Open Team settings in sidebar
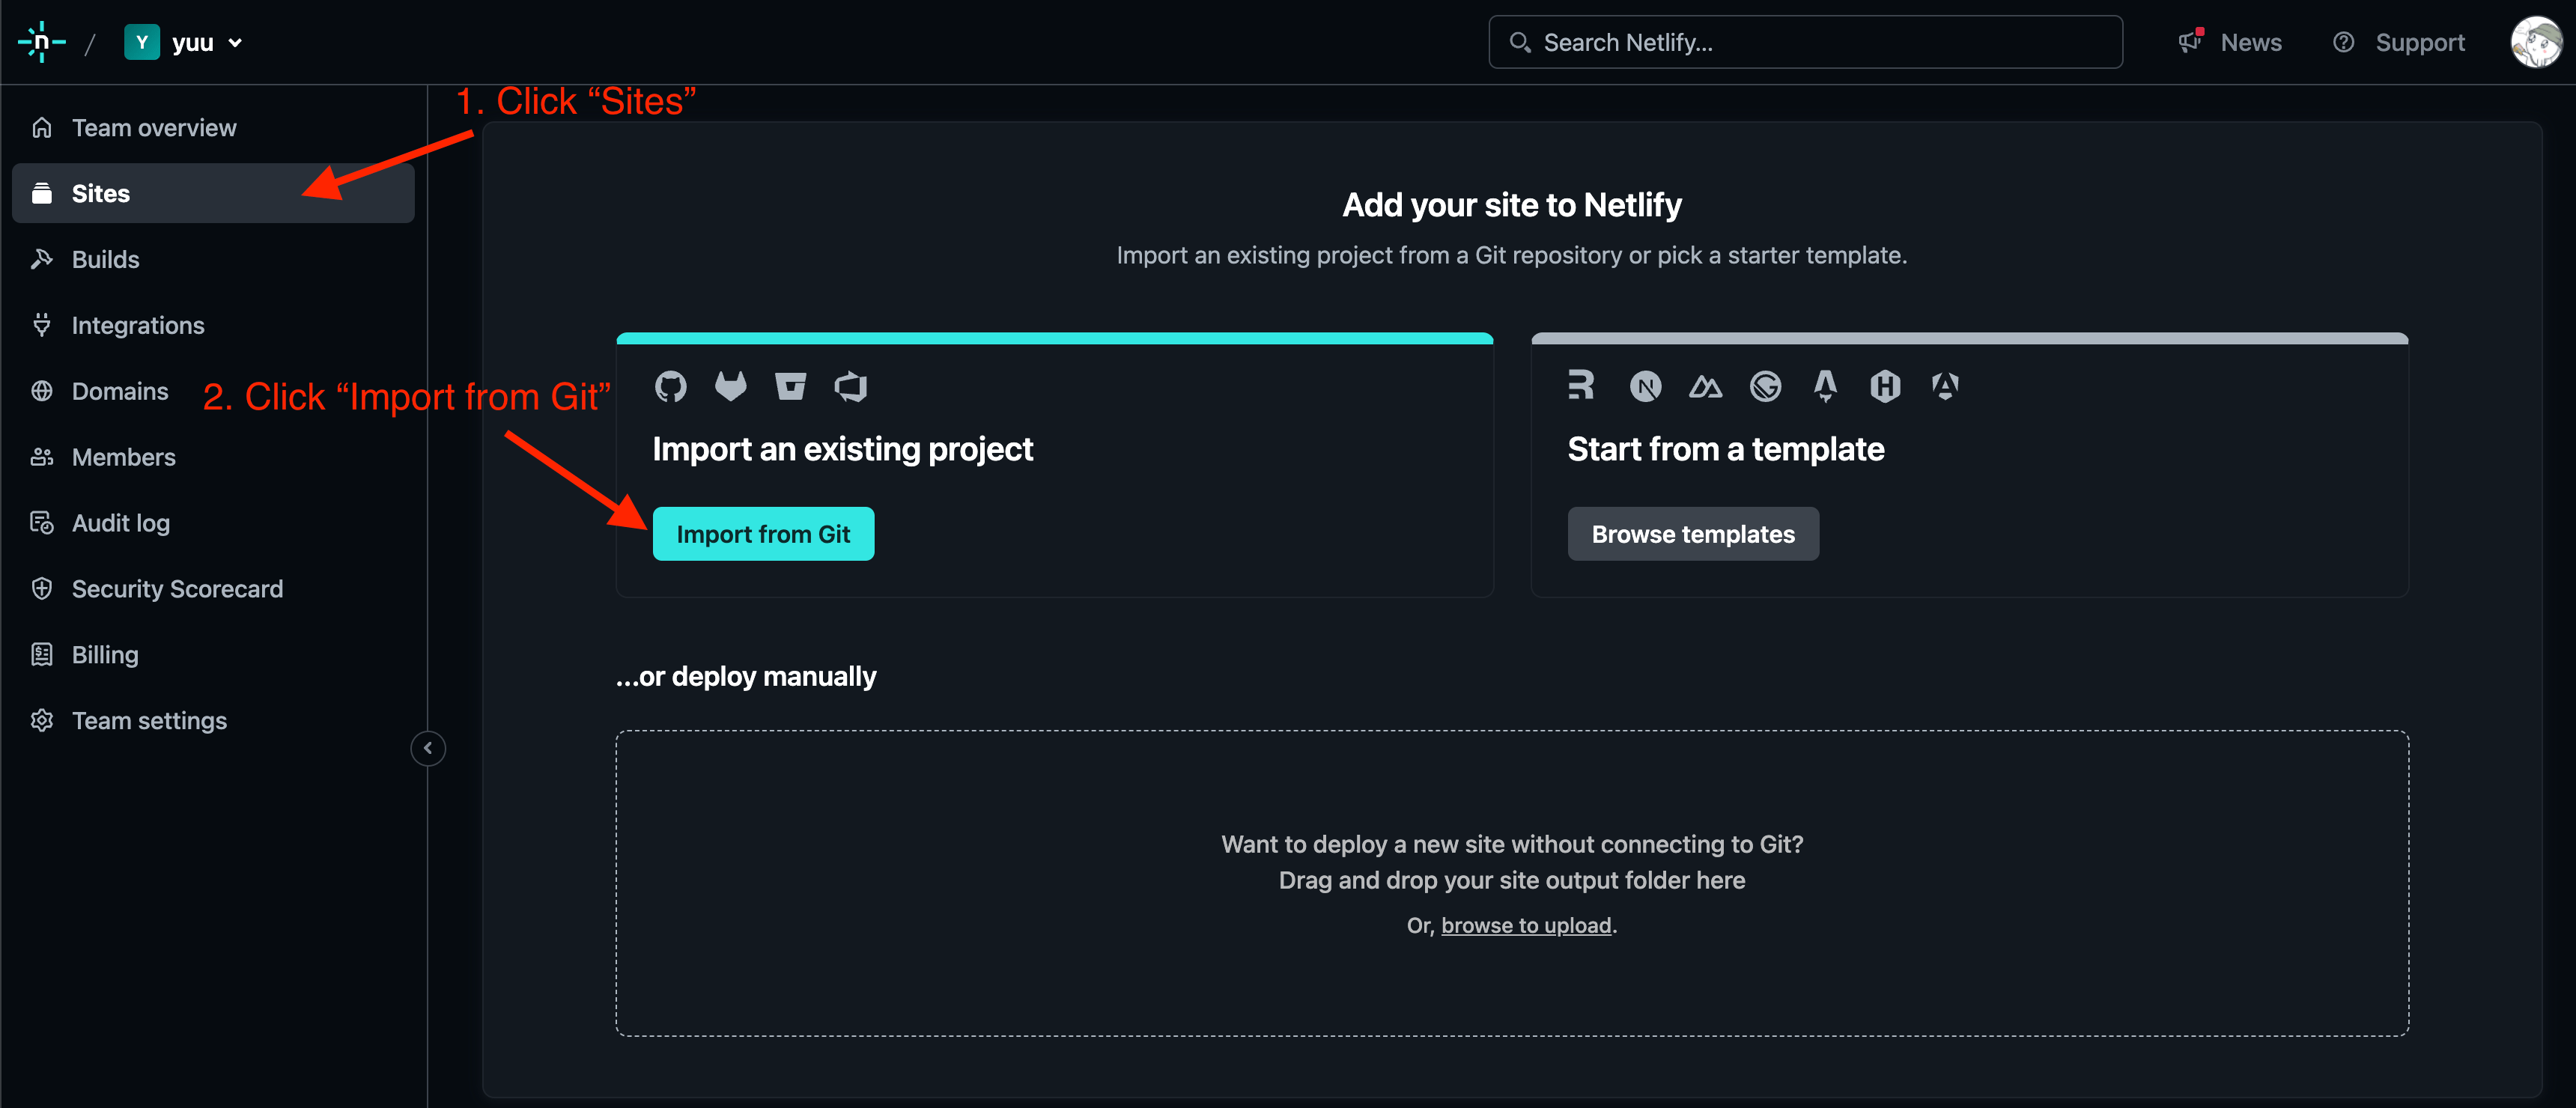This screenshot has height=1108, width=2576. (213, 721)
